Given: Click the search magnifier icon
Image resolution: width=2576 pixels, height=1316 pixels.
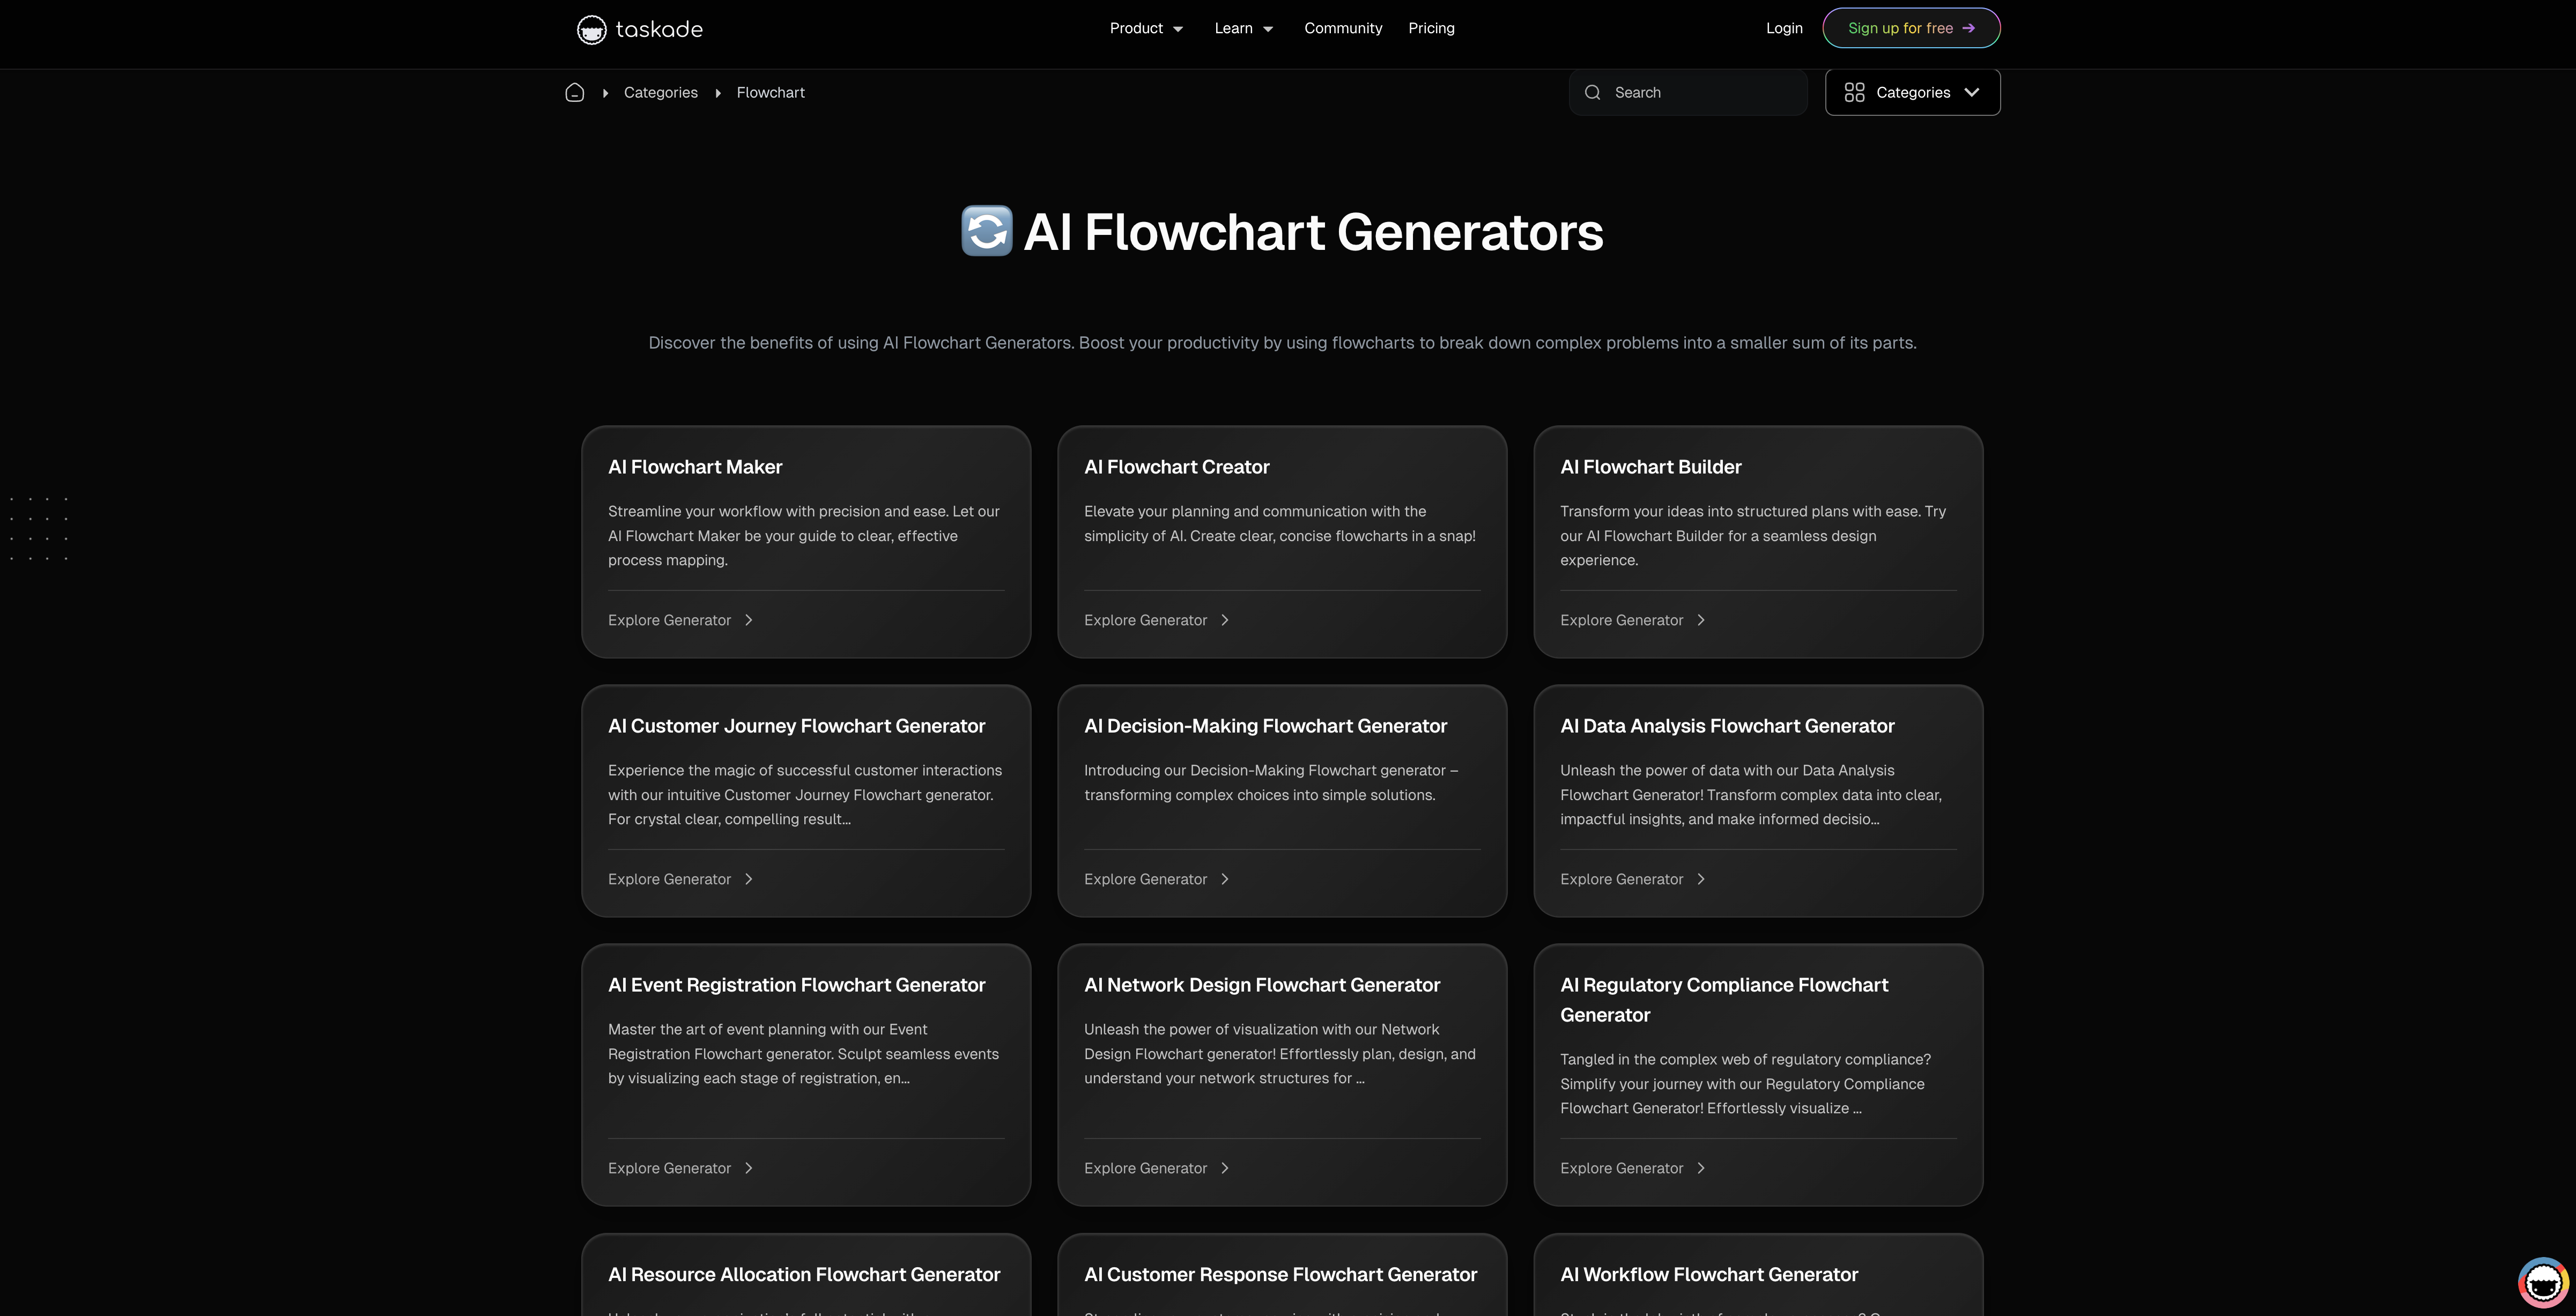Looking at the screenshot, I should point(1592,92).
